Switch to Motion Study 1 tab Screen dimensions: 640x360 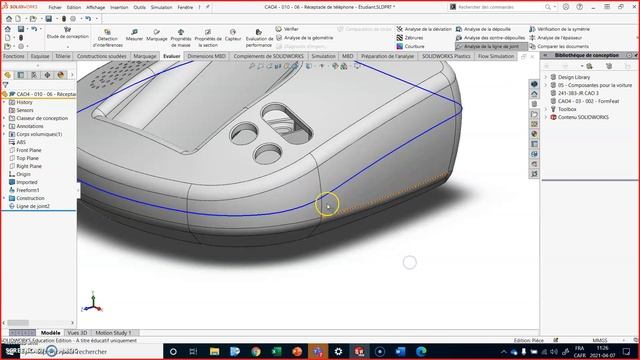[113, 333]
